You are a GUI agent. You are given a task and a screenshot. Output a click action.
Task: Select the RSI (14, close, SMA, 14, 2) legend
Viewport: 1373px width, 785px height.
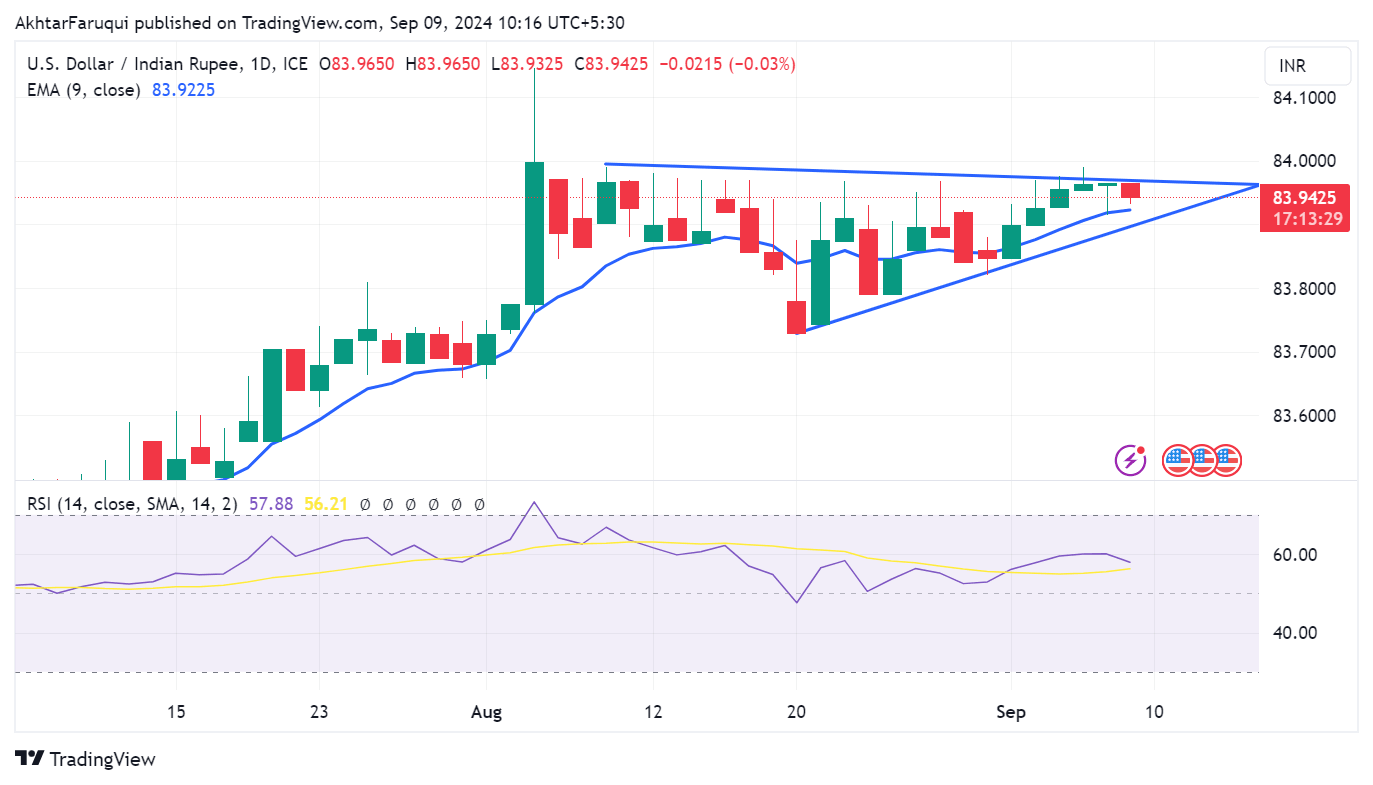tap(132, 504)
